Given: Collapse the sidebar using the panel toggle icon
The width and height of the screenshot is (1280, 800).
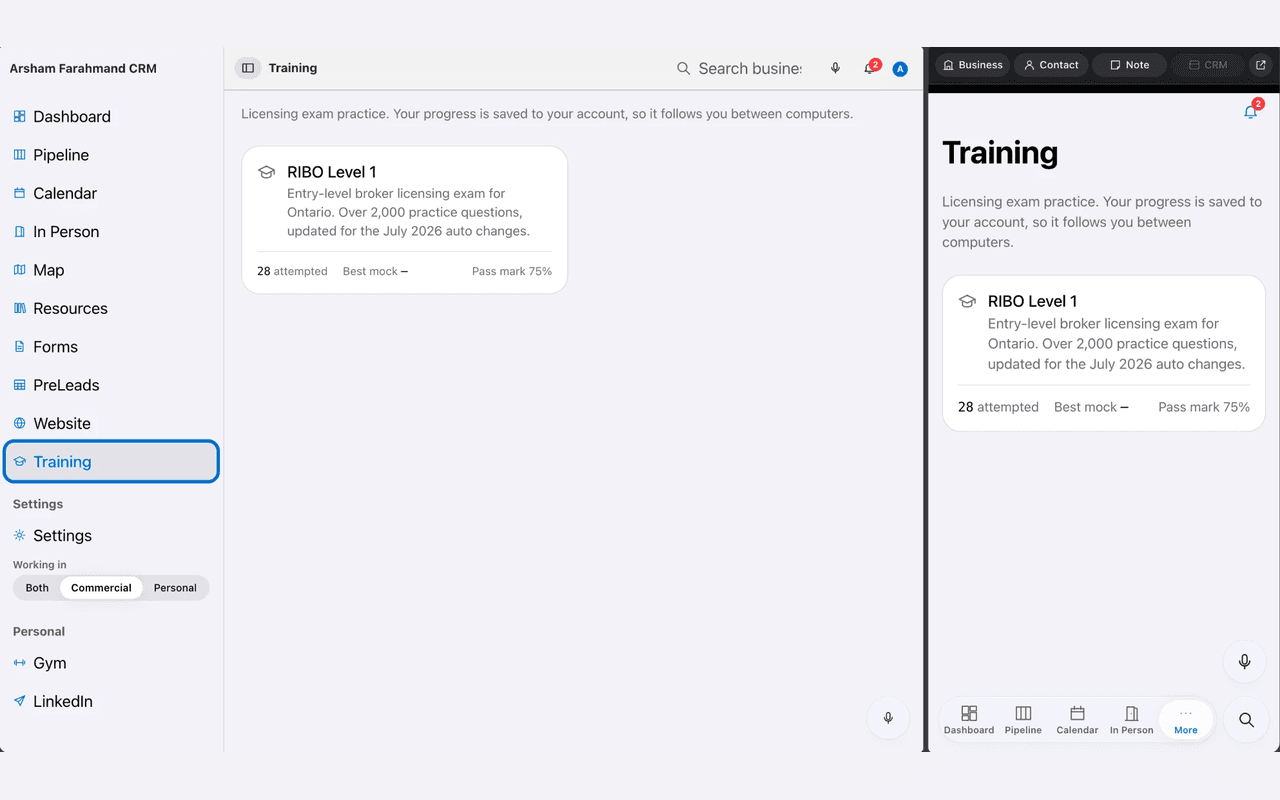Looking at the screenshot, I should [x=248, y=68].
